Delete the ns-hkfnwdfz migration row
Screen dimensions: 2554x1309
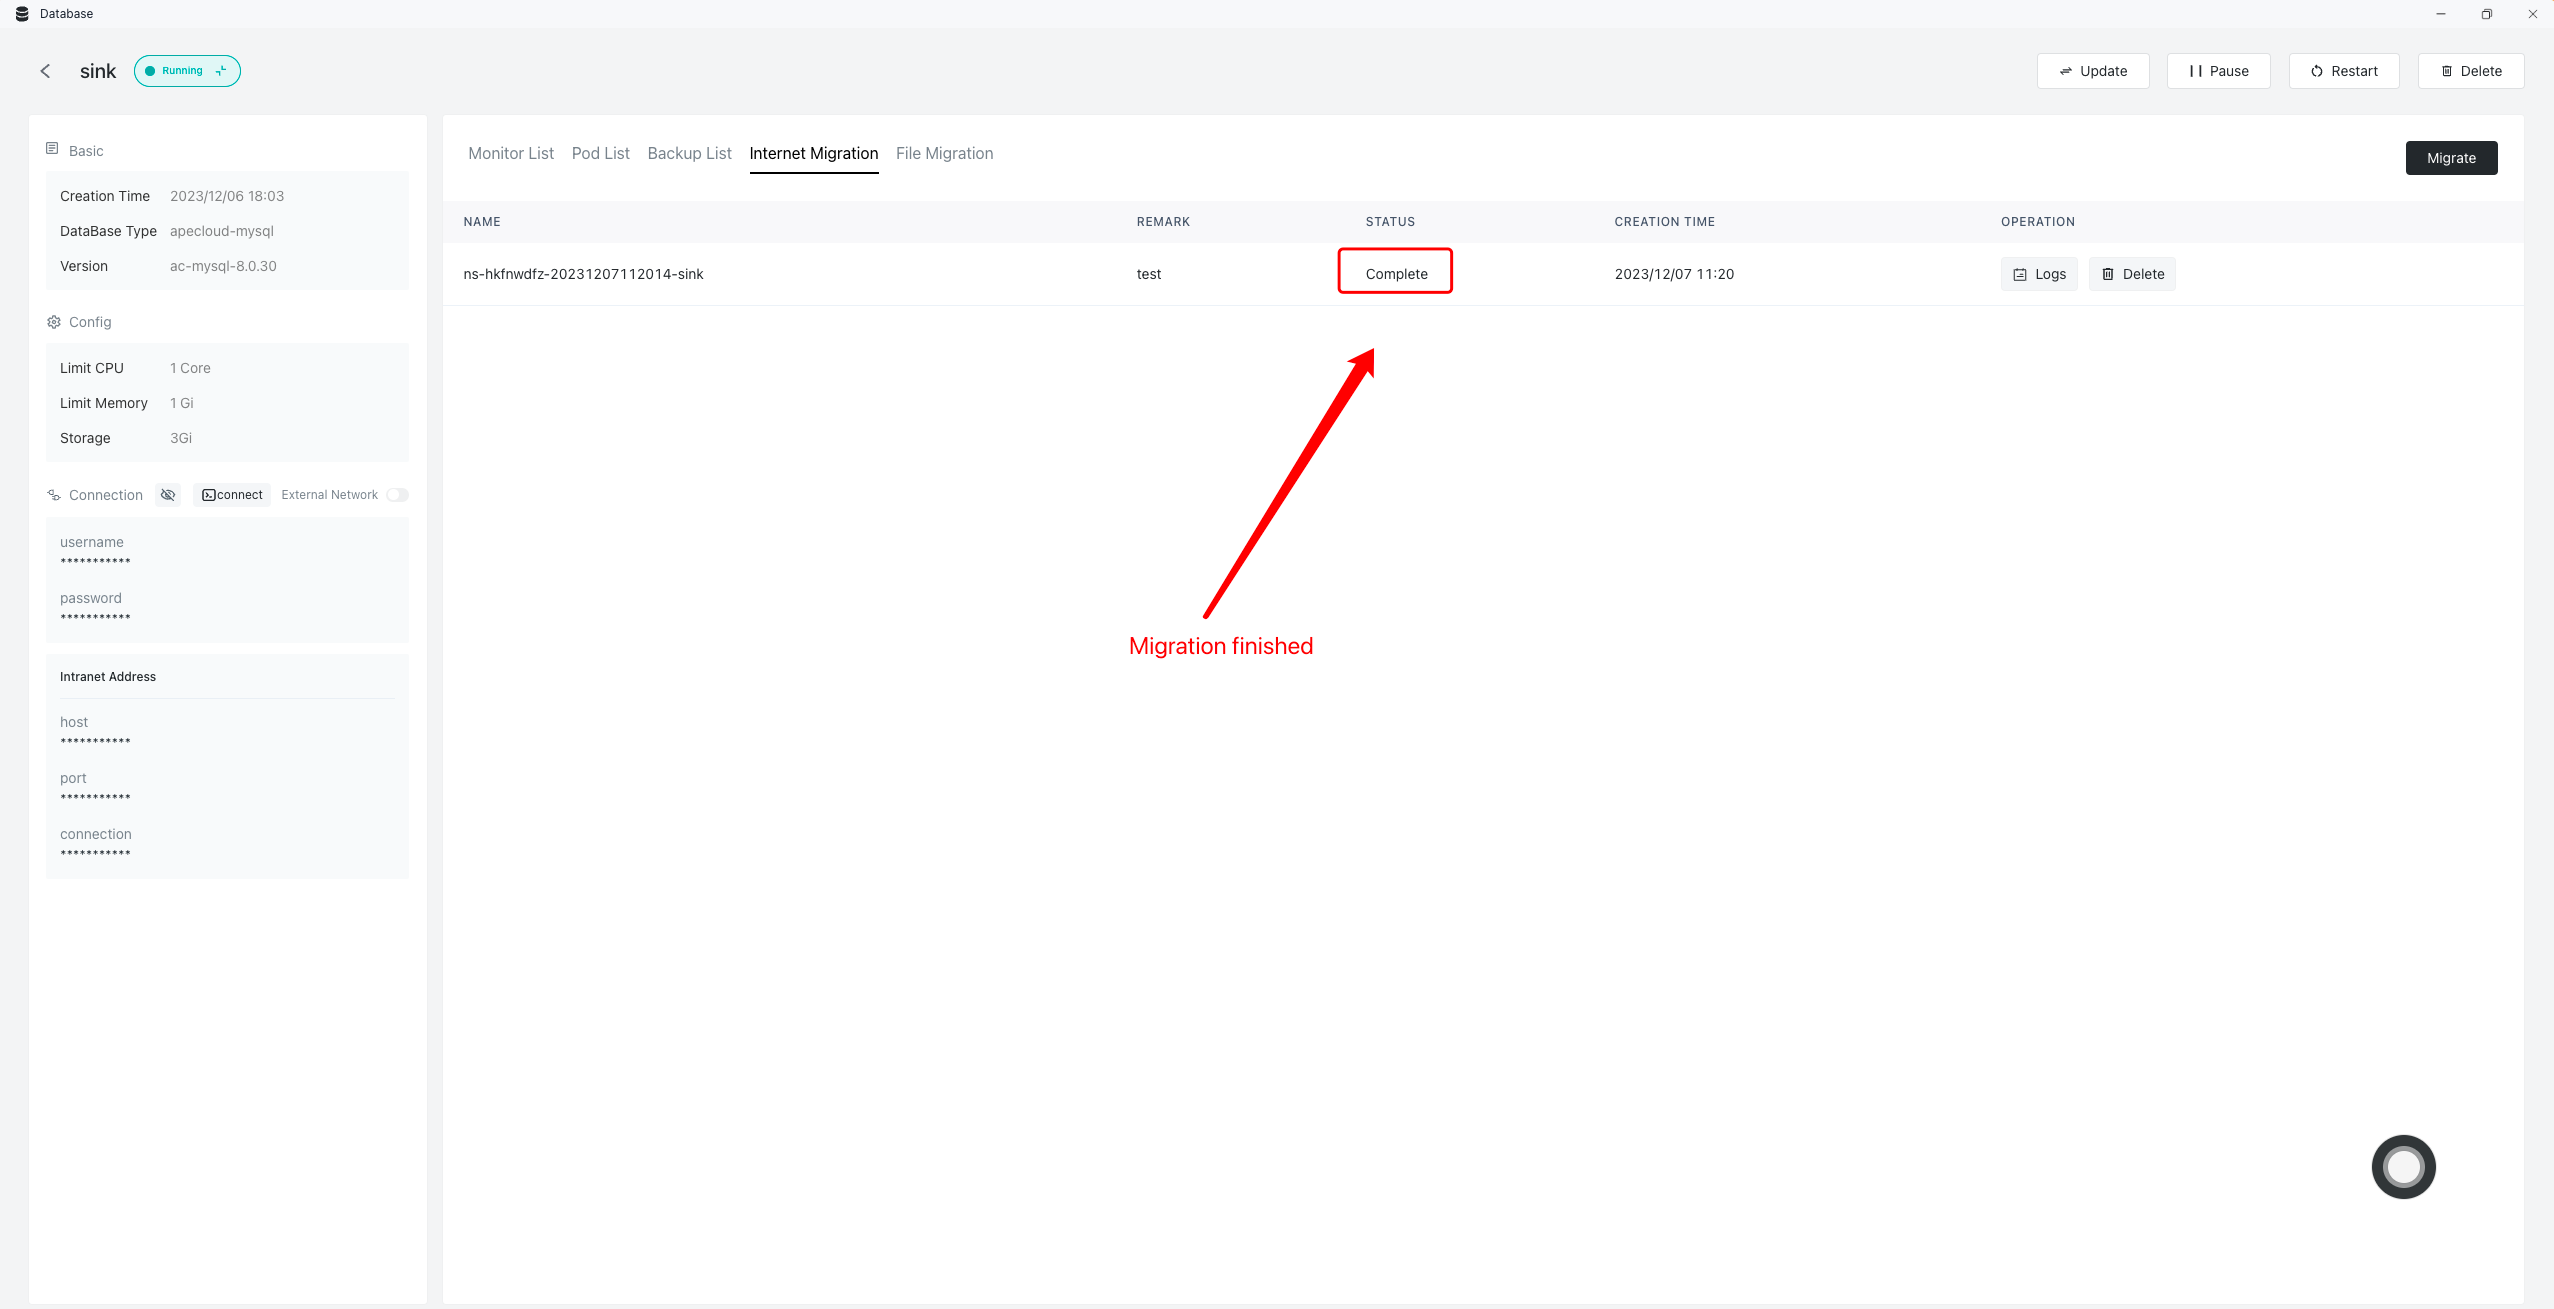(2132, 274)
